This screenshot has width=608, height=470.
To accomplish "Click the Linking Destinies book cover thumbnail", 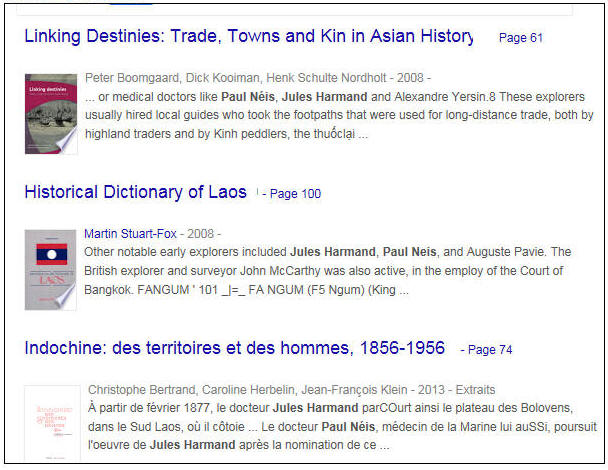I will tap(50, 112).
